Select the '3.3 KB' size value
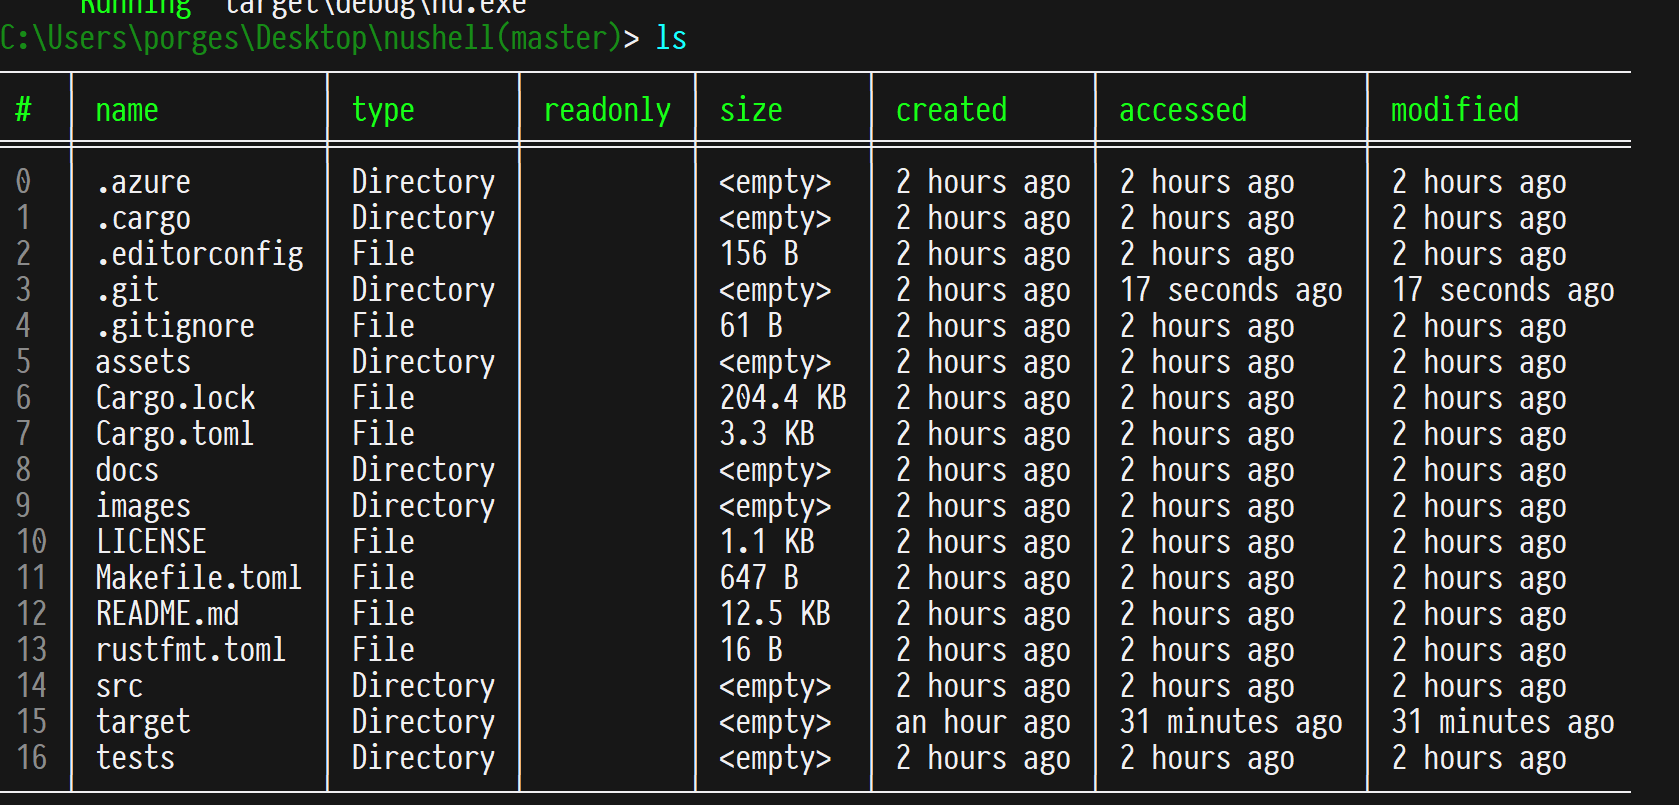This screenshot has width=1679, height=805. point(767,434)
